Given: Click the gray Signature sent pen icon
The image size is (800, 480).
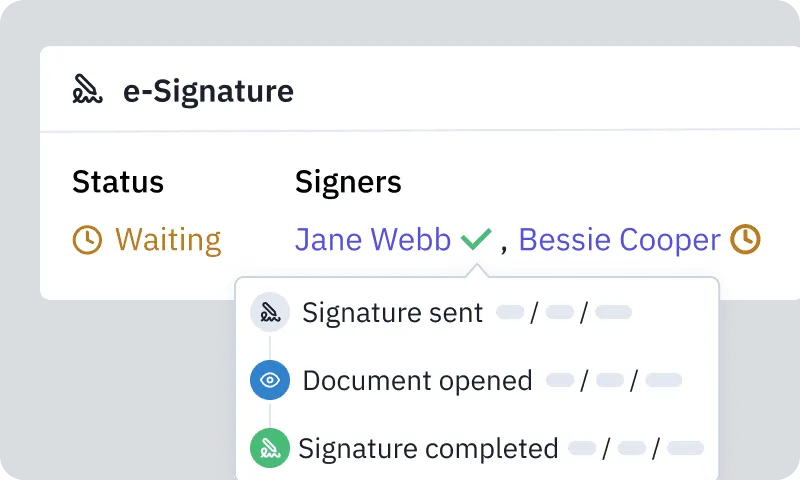Looking at the screenshot, I should point(270,312).
